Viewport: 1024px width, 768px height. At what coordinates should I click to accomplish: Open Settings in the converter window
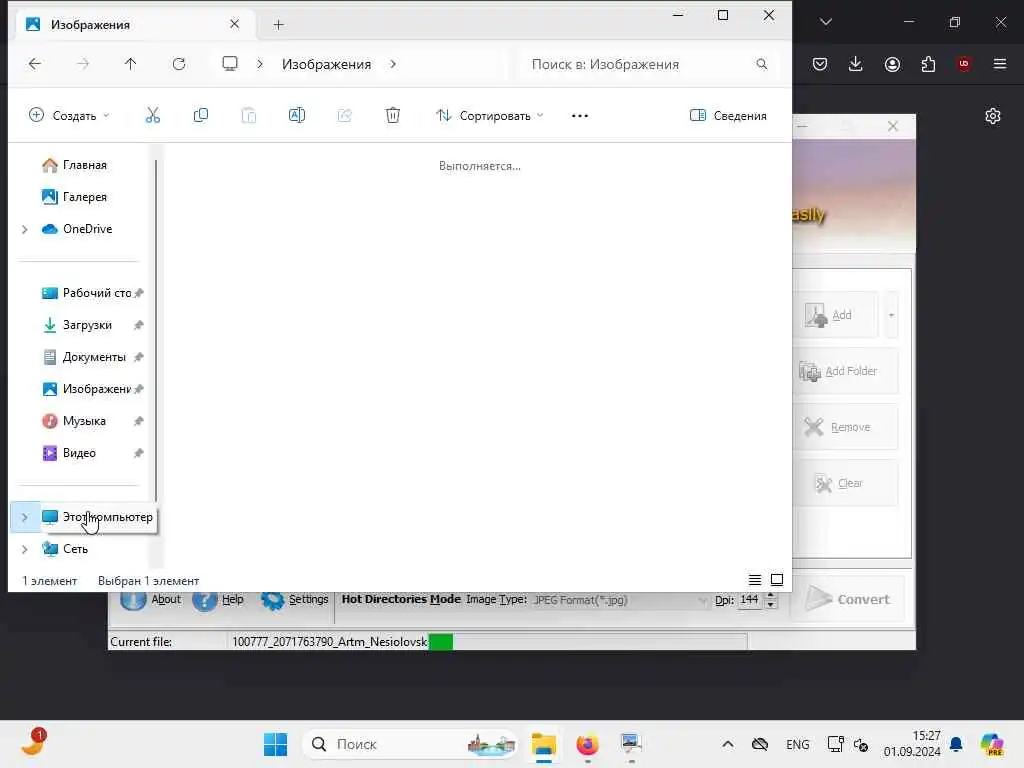(x=295, y=600)
